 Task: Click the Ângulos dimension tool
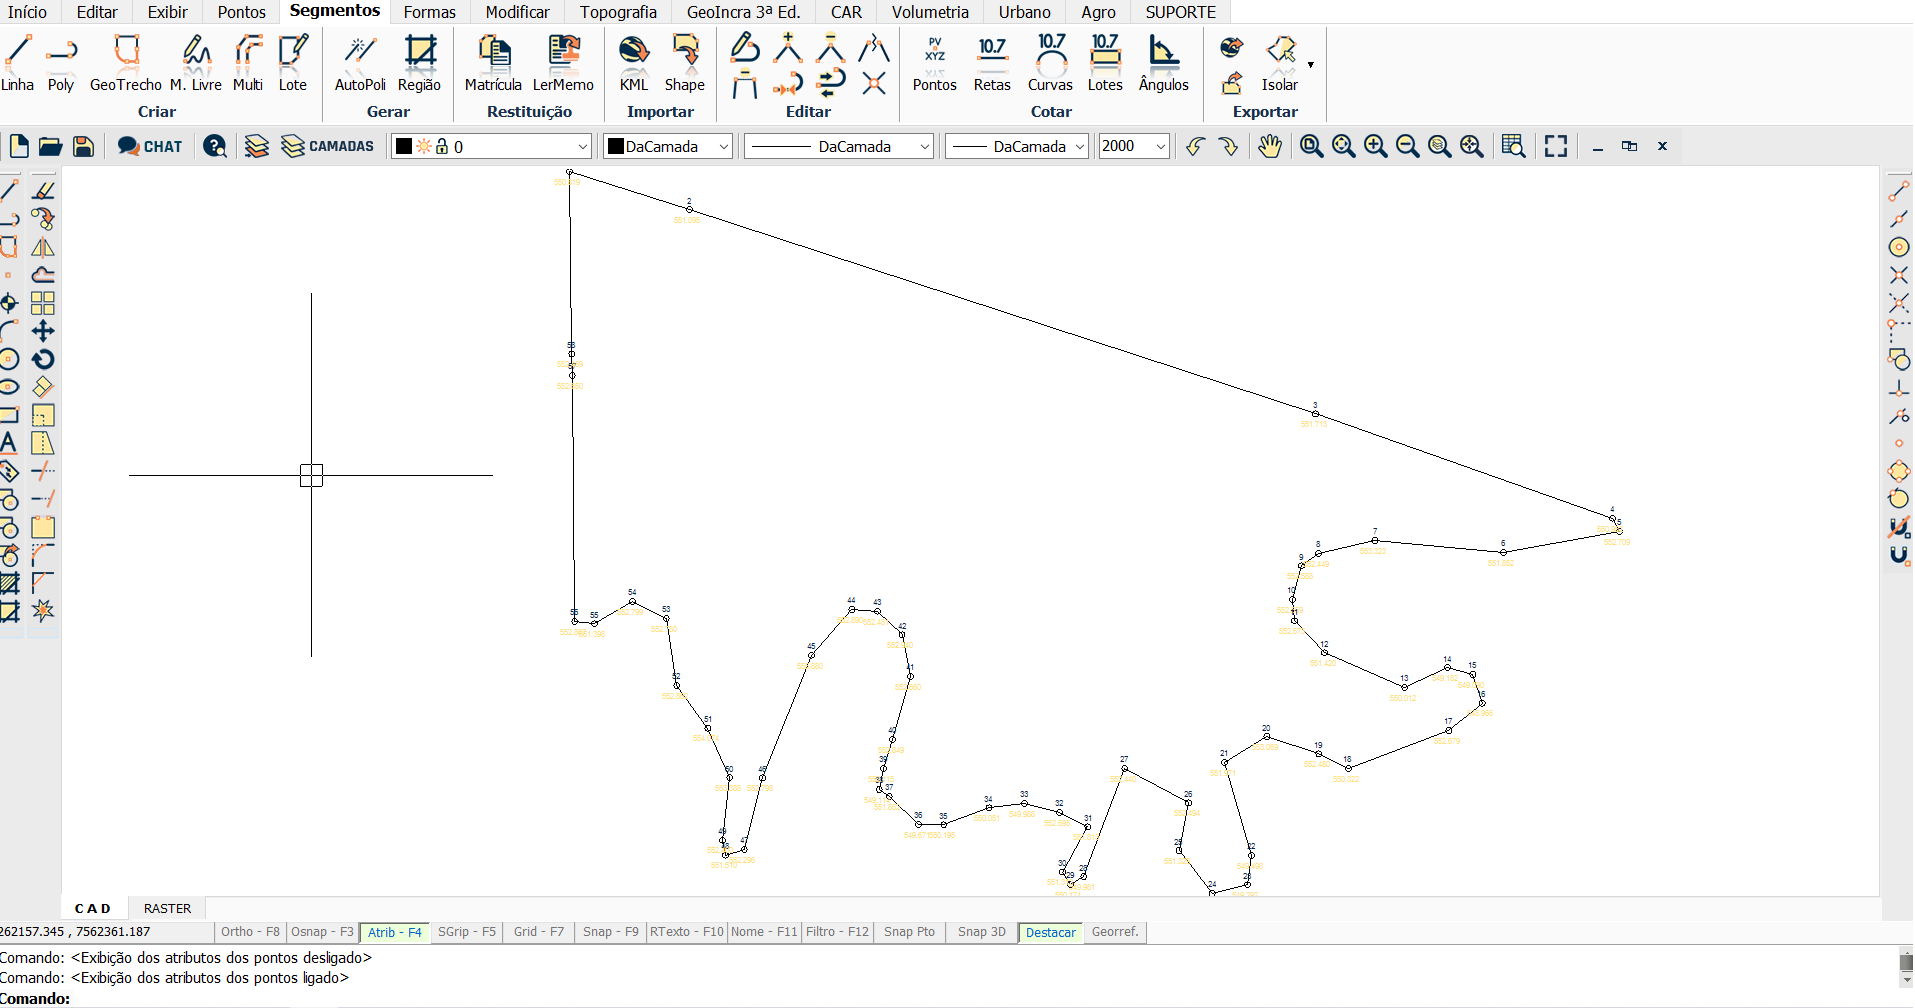(1163, 63)
